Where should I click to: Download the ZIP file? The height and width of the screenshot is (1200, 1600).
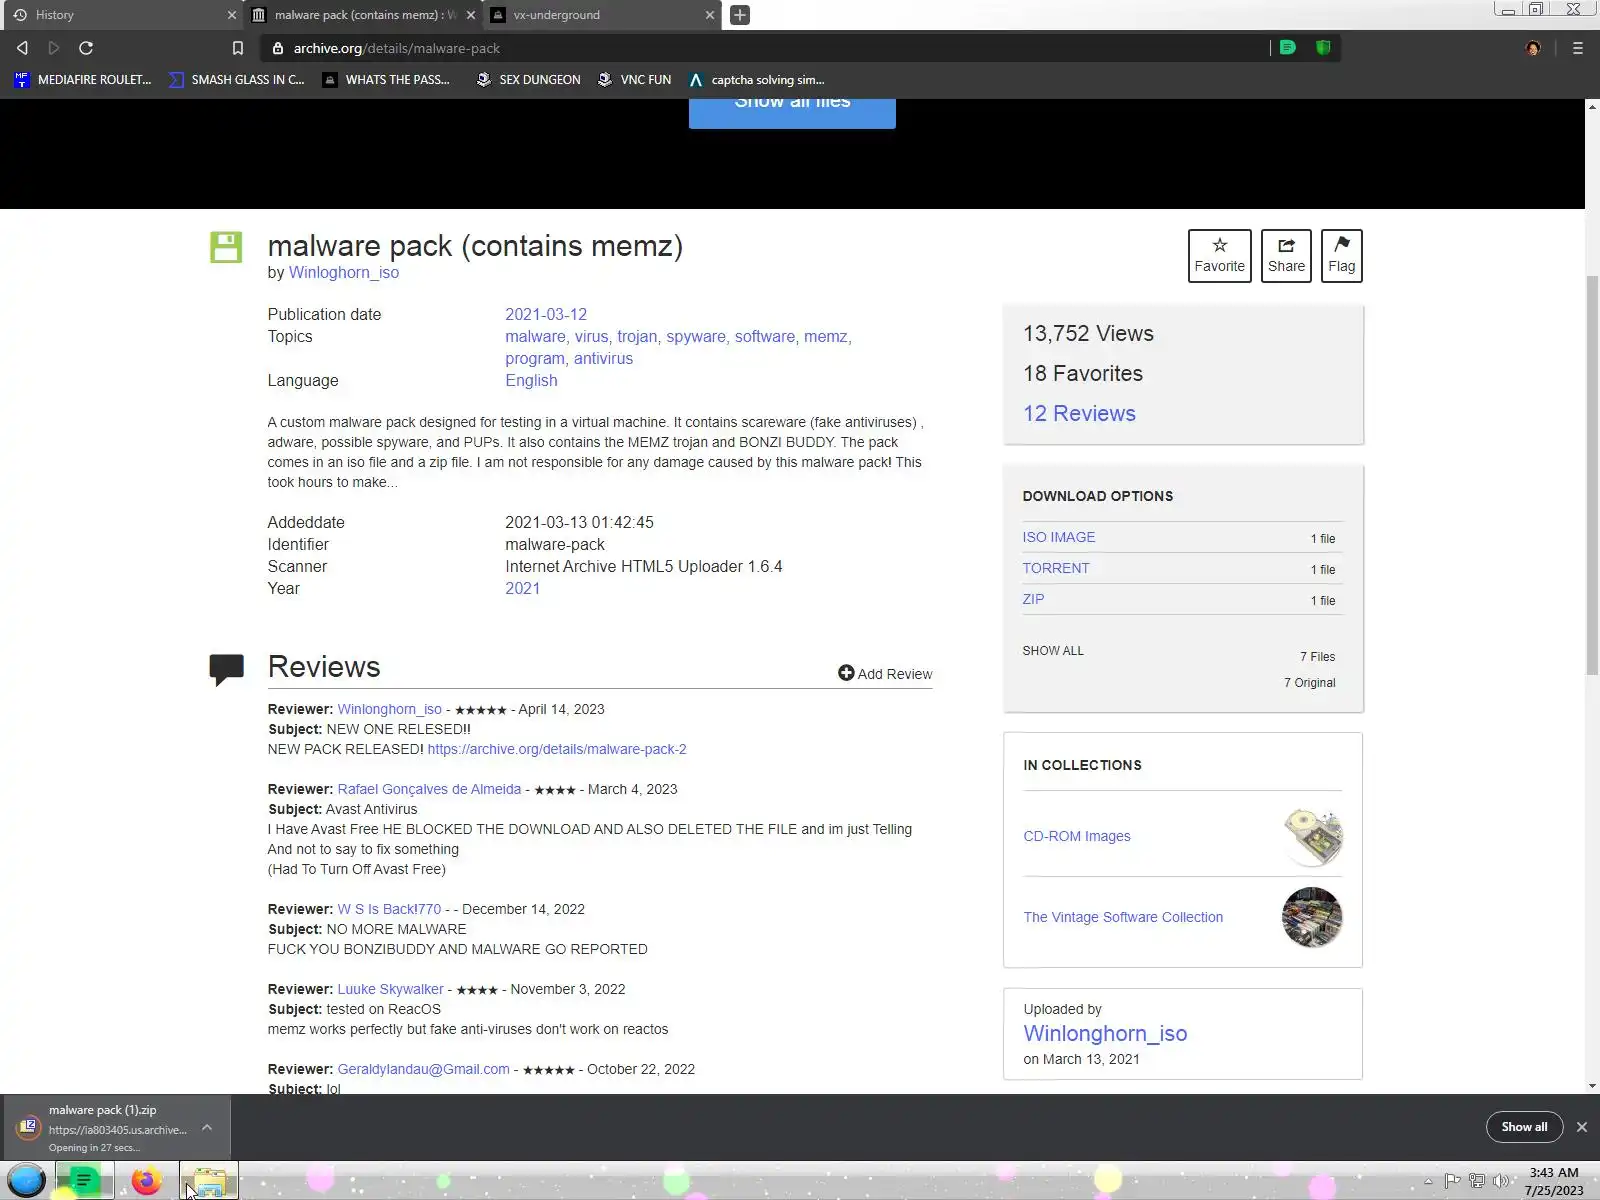[x=1033, y=599]
